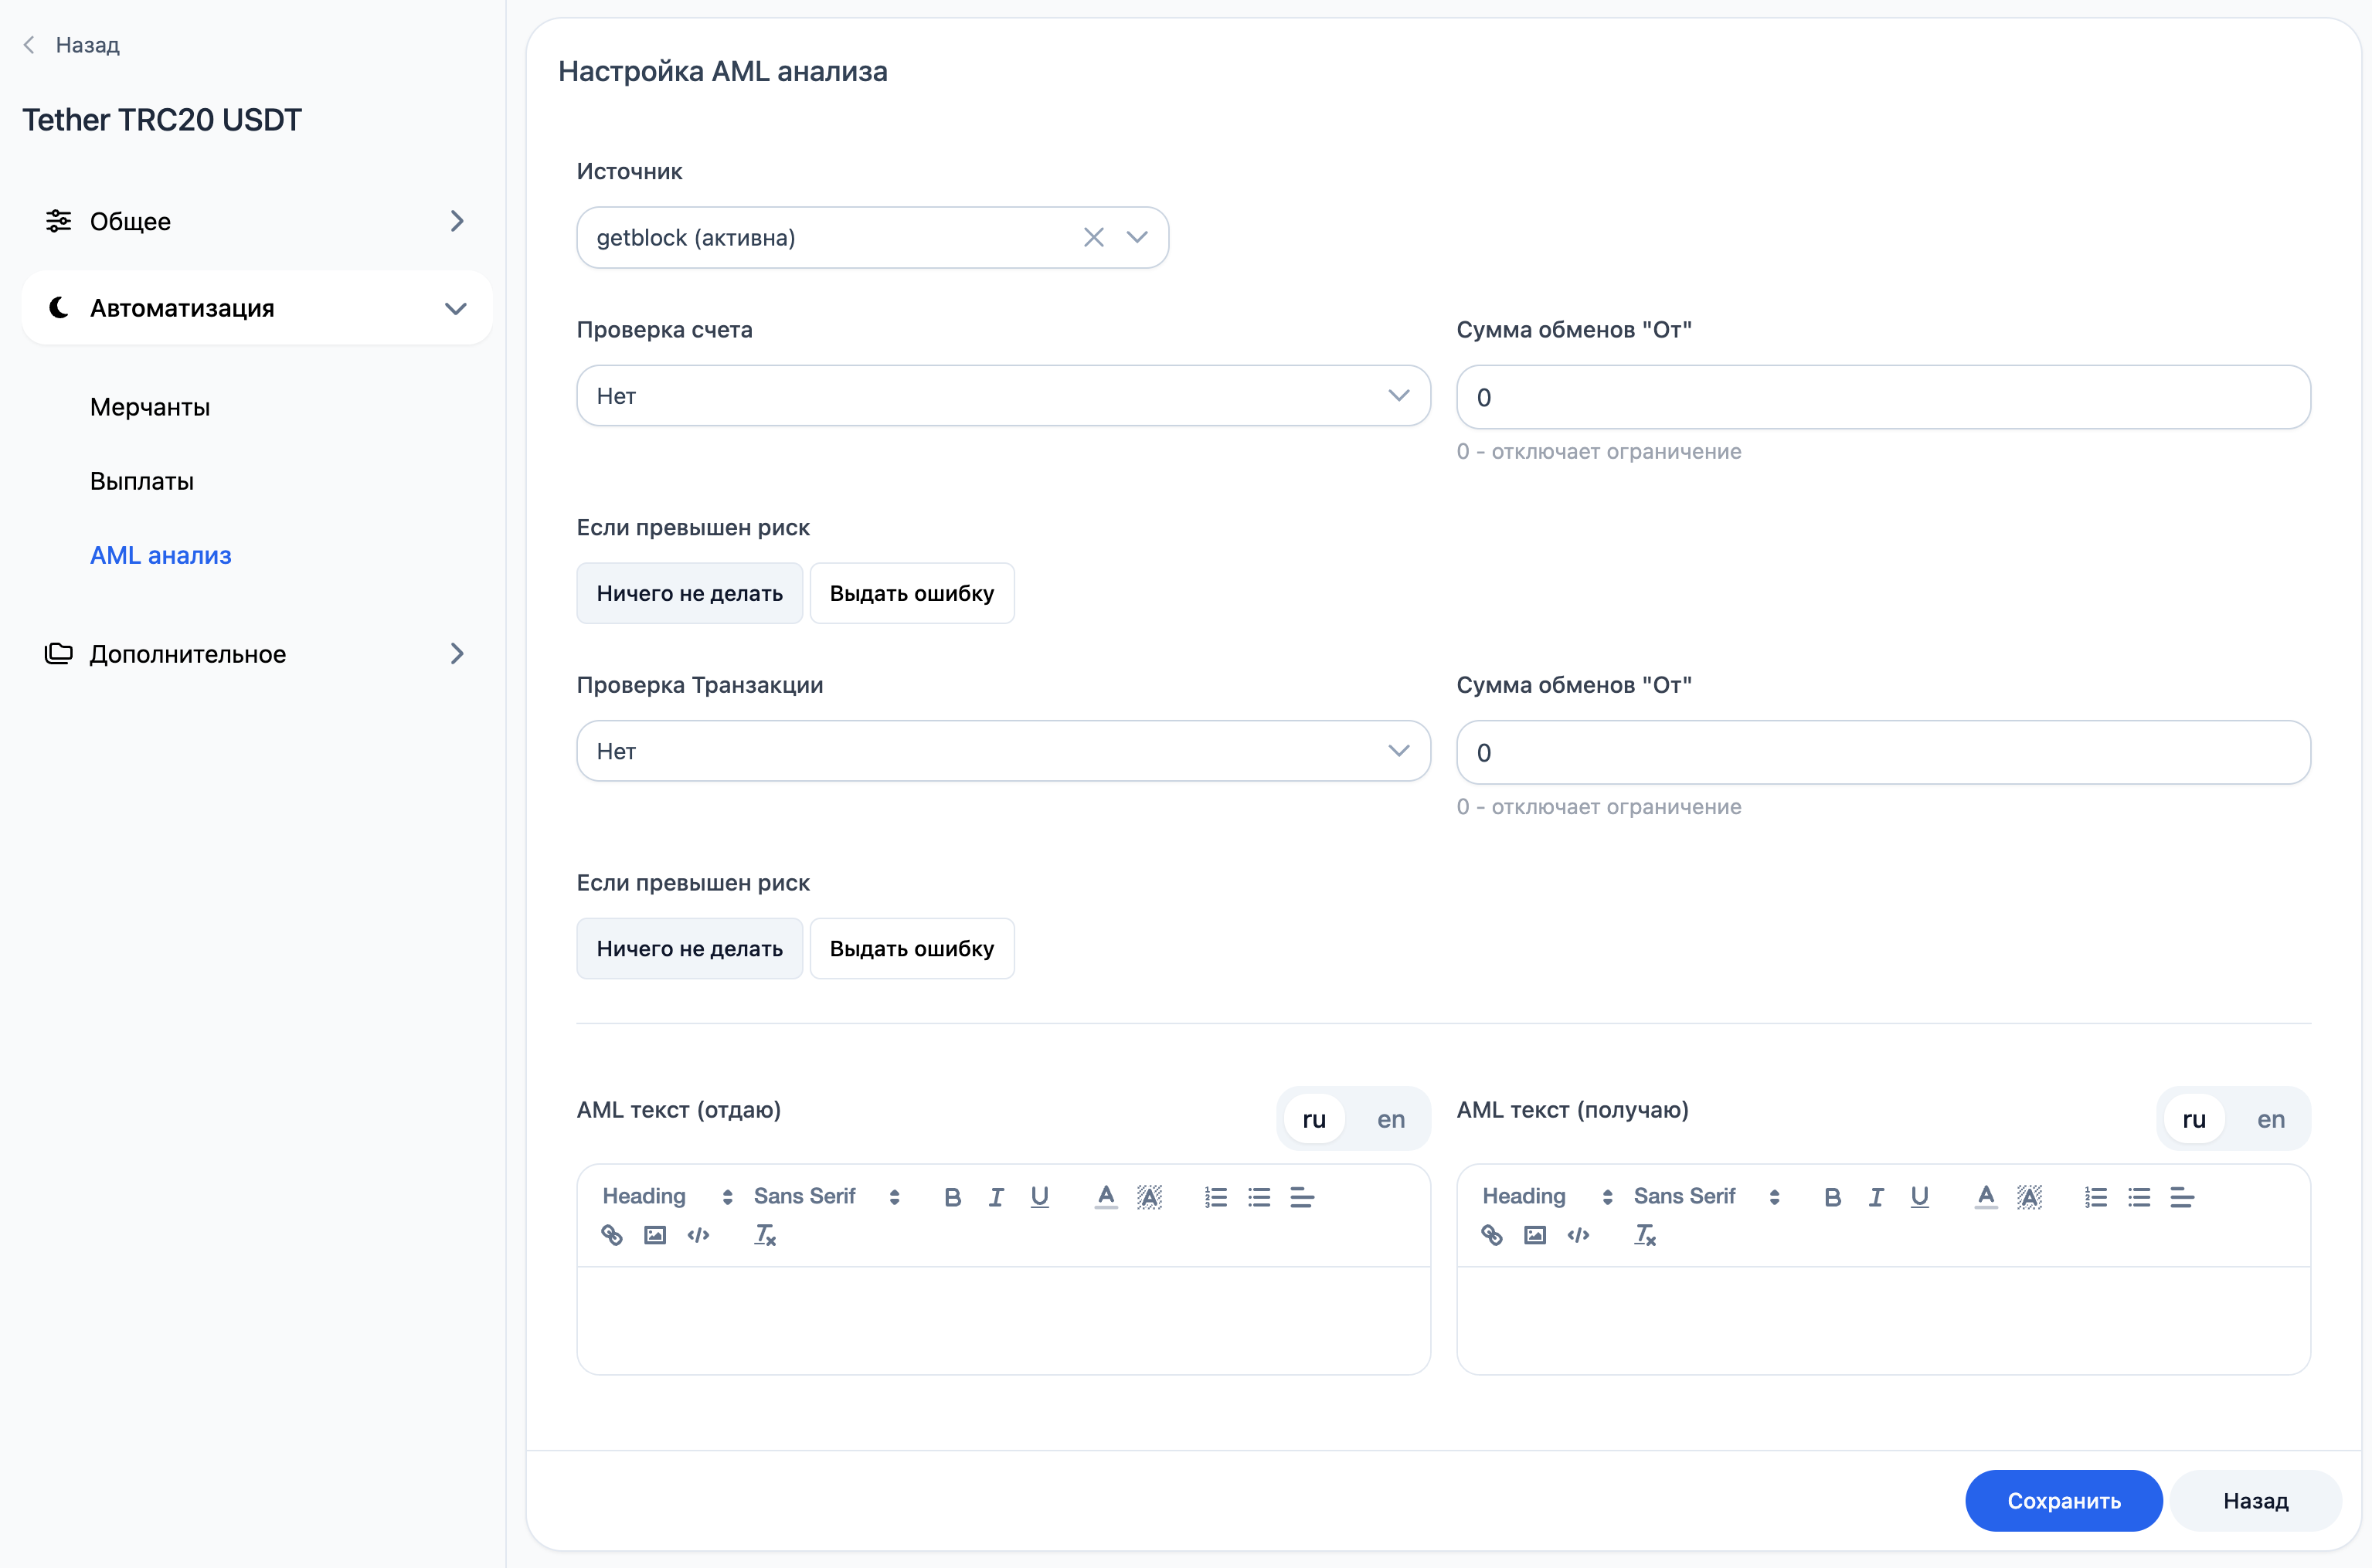Open Heading dropdown in отдаю editor
Viewport: 2372px width, 1568px height.
coord(667,1197)
